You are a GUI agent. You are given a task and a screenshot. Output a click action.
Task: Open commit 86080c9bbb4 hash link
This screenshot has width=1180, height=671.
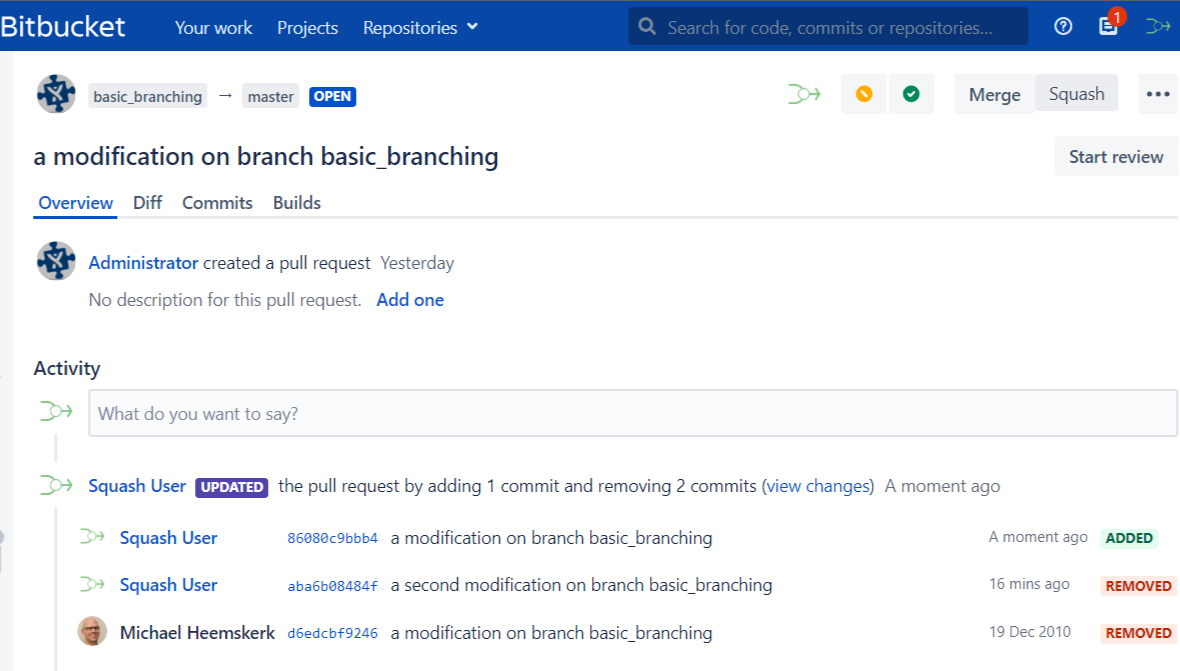coord(332,538)
